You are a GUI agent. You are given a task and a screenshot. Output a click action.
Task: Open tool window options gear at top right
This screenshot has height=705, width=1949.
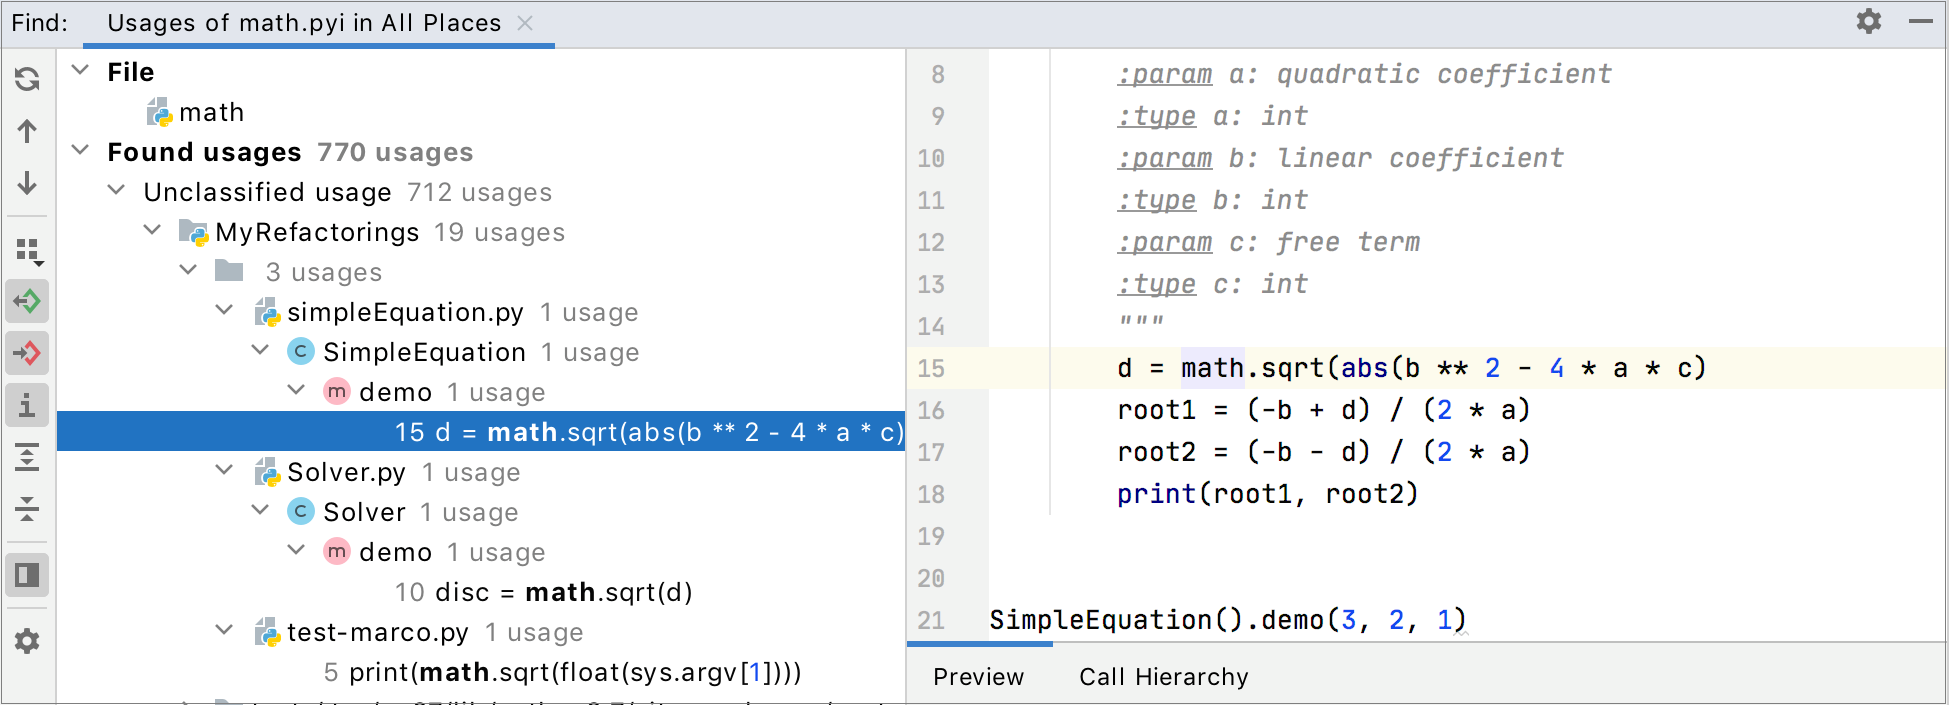(x=1868, y=21)
